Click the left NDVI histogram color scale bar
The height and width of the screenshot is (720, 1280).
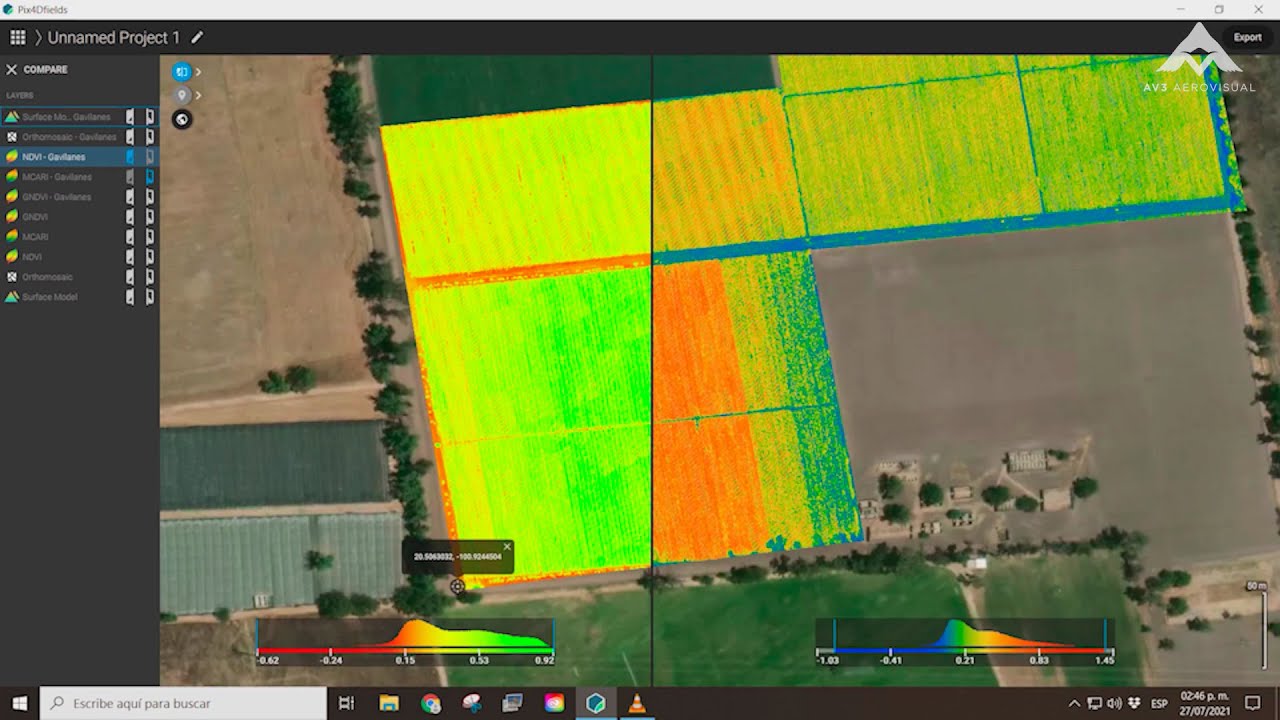coord(405,650)
